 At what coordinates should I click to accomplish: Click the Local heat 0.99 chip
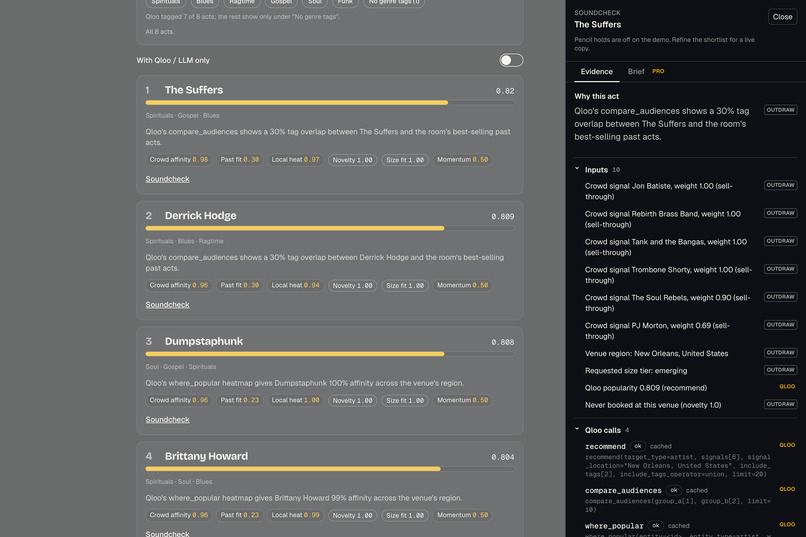click(x=296, y=515)
